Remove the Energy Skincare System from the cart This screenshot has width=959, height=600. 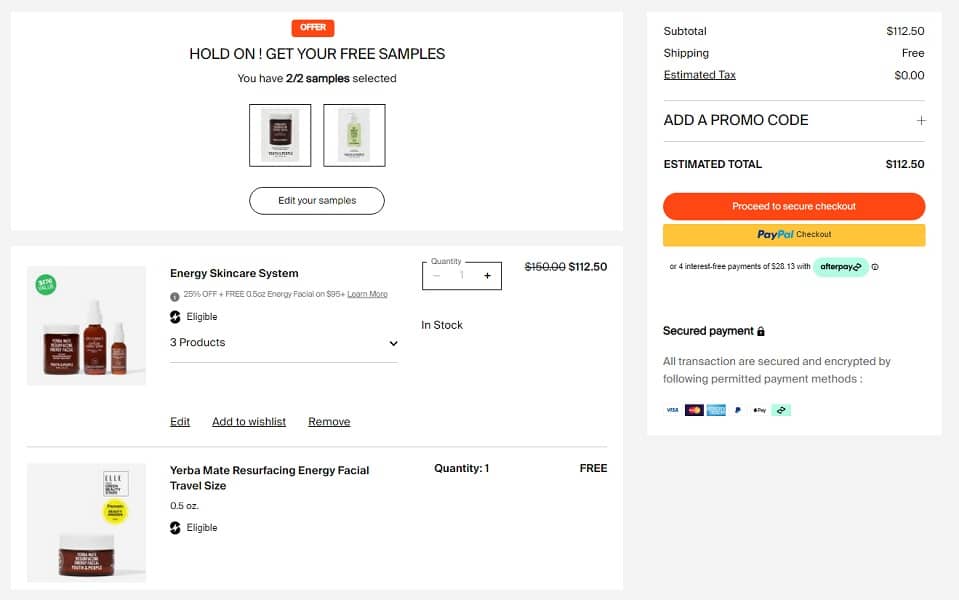pyautogui.click(x=329, y=422)
